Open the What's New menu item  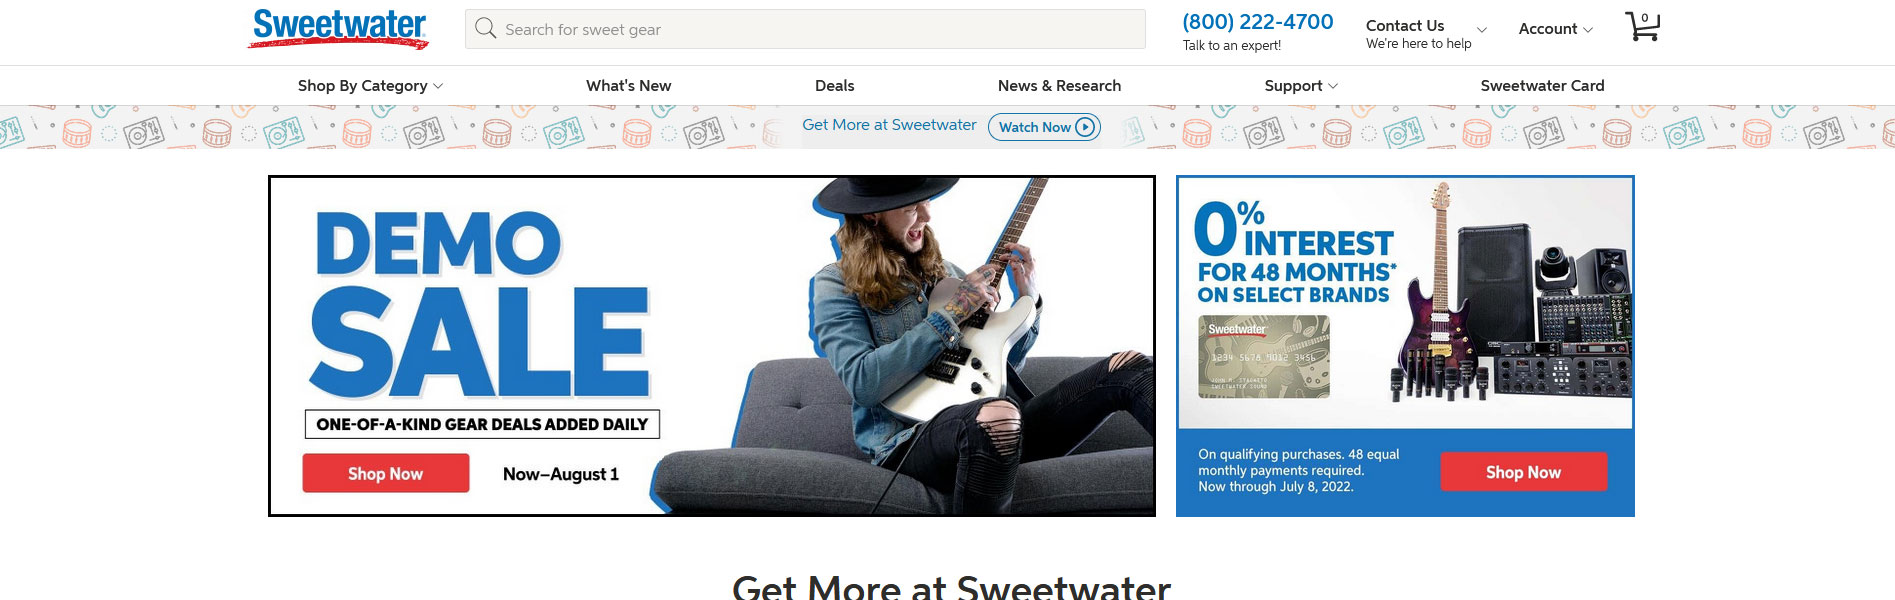628,86
